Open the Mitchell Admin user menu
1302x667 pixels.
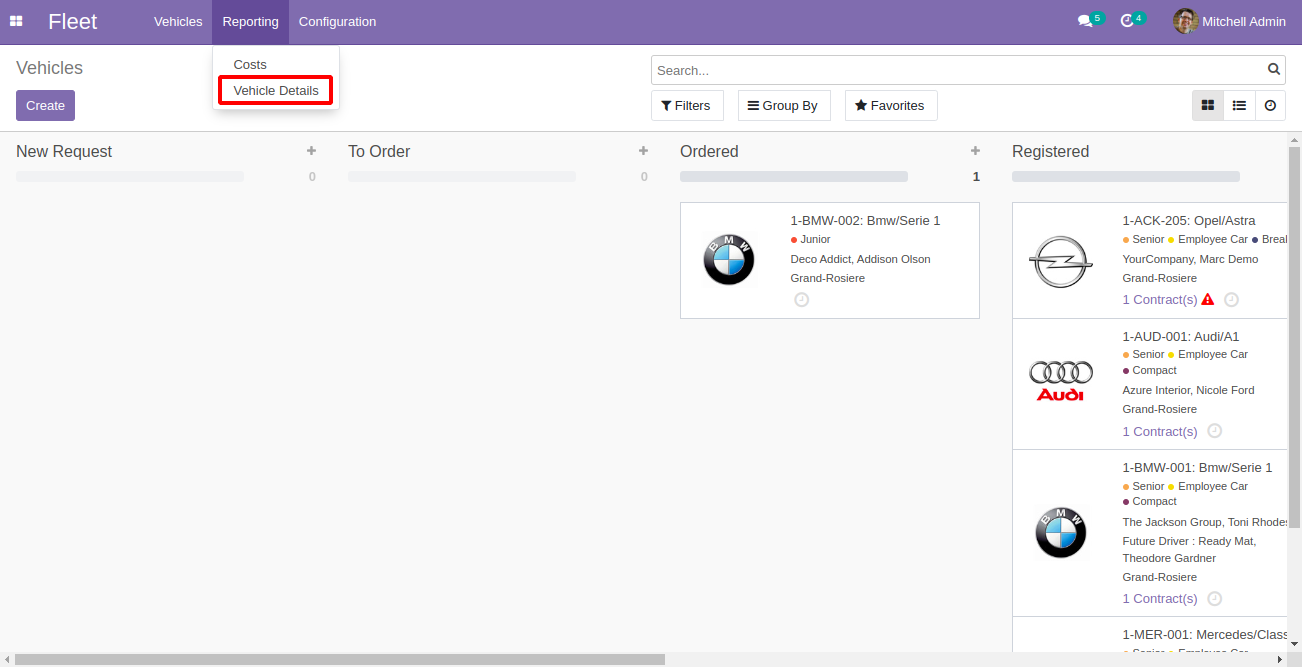[x=1229, y=21]
